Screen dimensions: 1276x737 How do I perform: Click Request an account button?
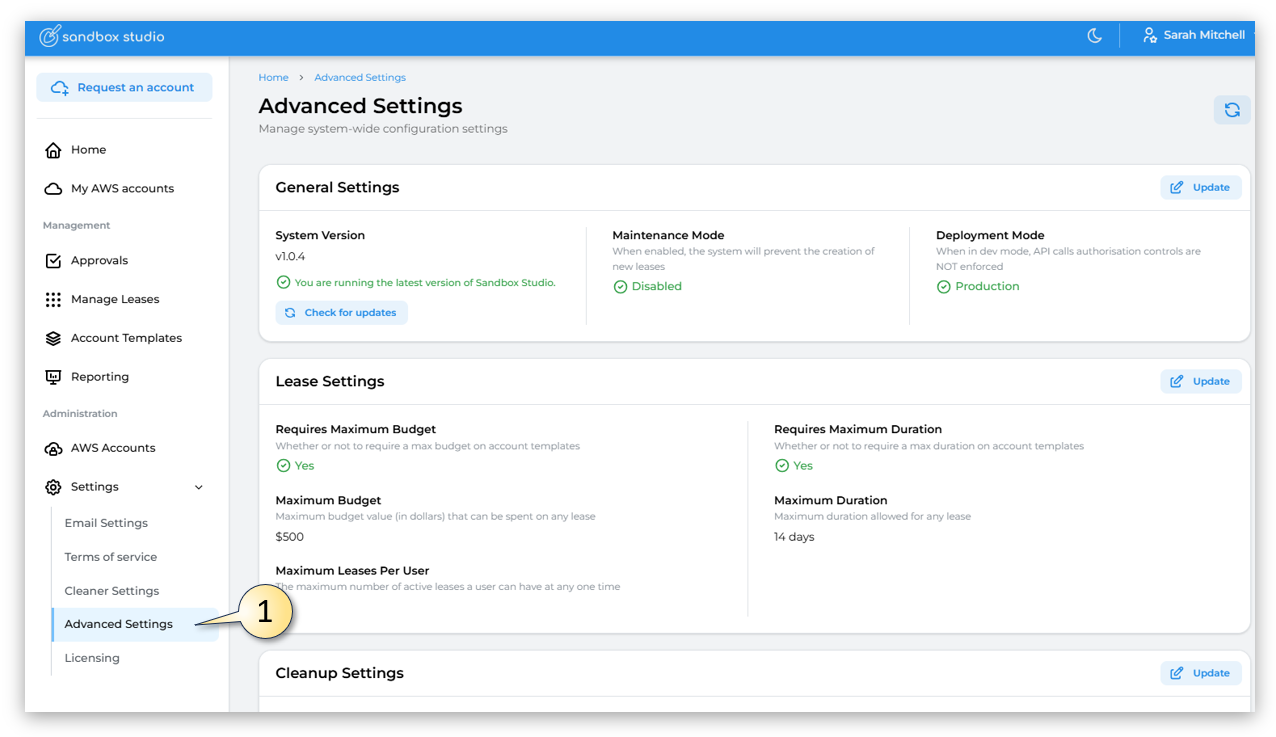click(x=124, y=88)
